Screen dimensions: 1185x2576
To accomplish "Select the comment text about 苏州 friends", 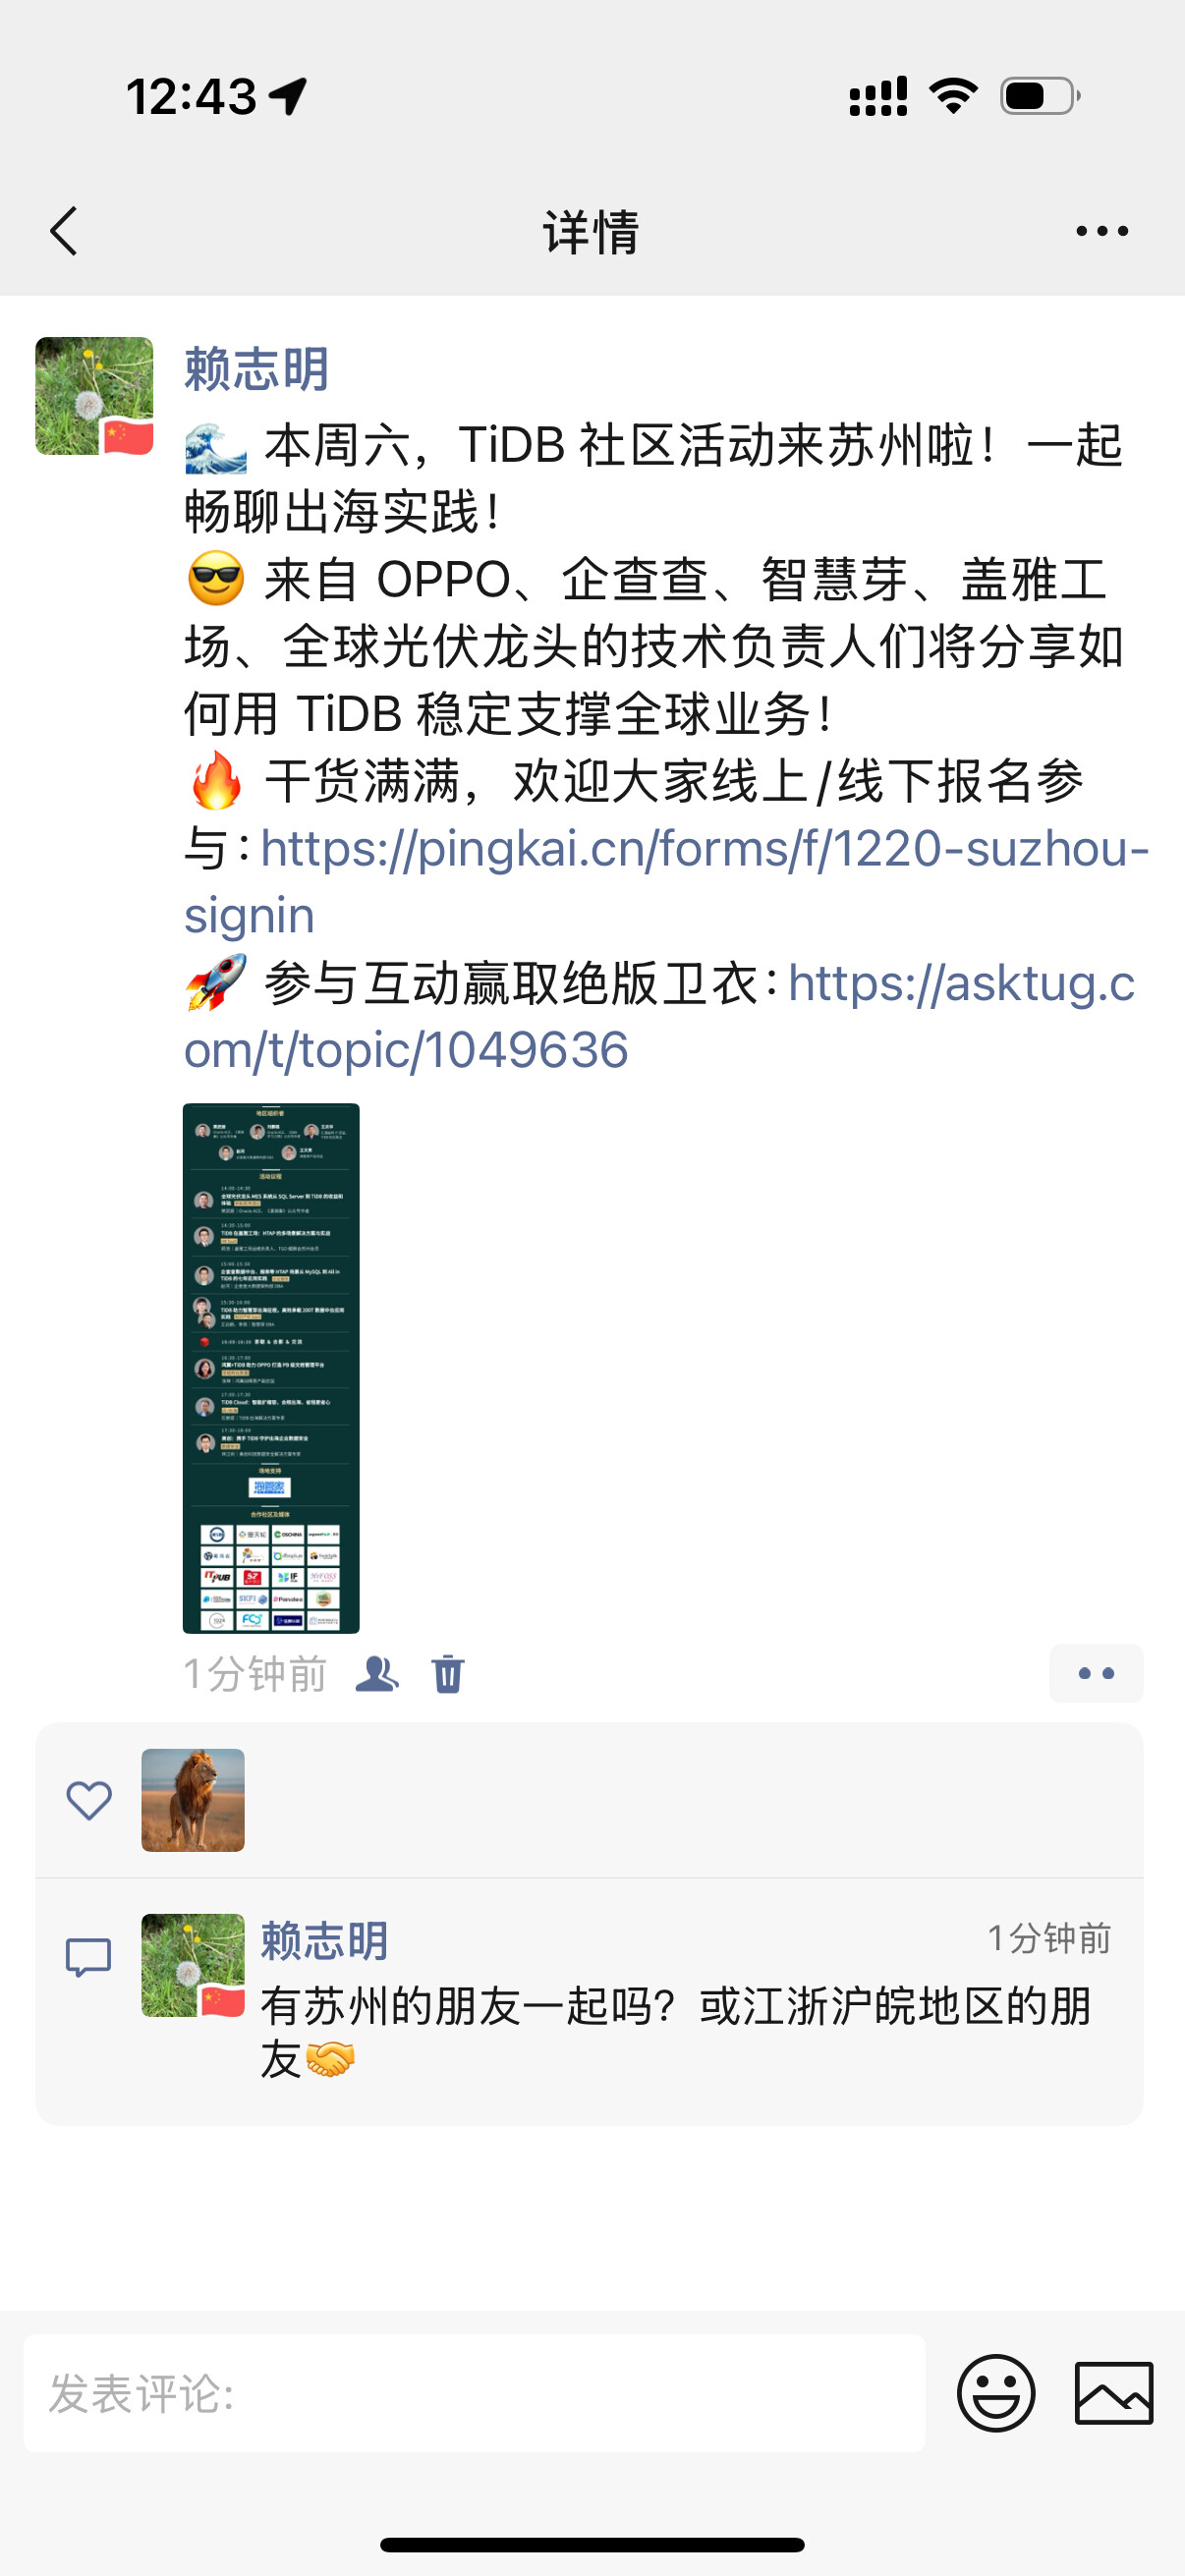I will click(676, 2032).
